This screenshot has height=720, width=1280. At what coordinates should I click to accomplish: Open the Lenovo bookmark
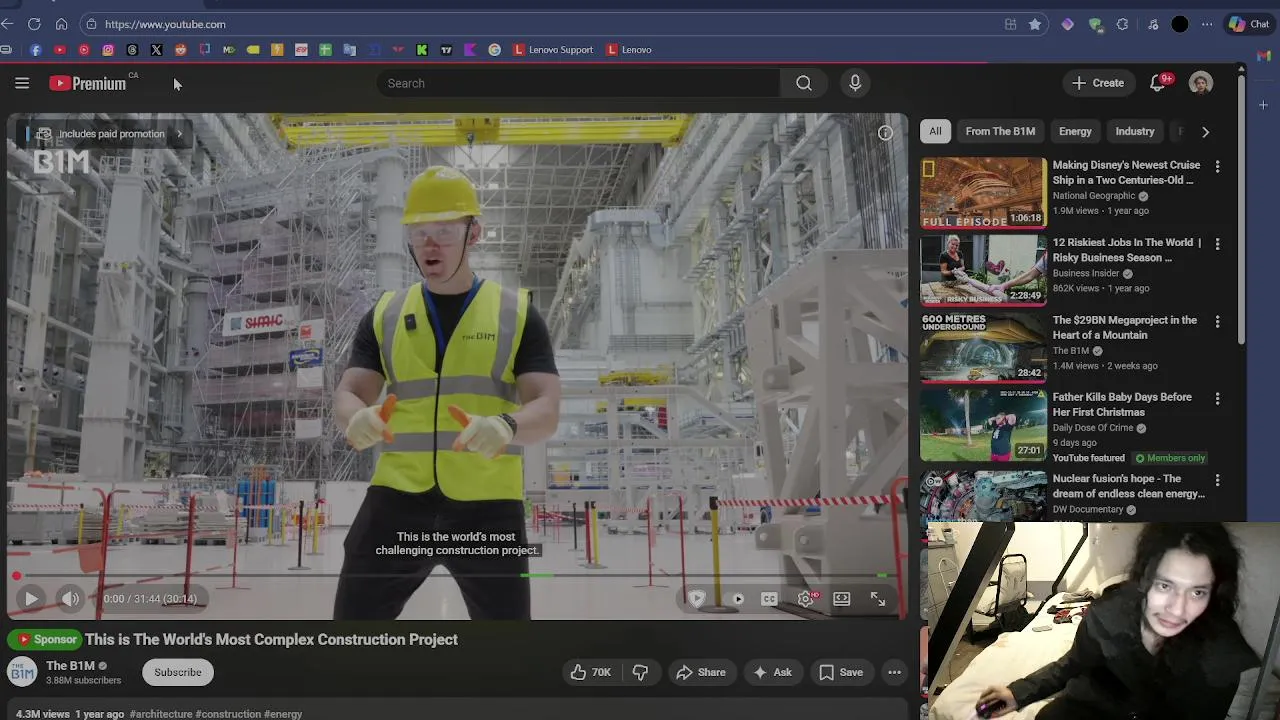[x=629, y=50]
